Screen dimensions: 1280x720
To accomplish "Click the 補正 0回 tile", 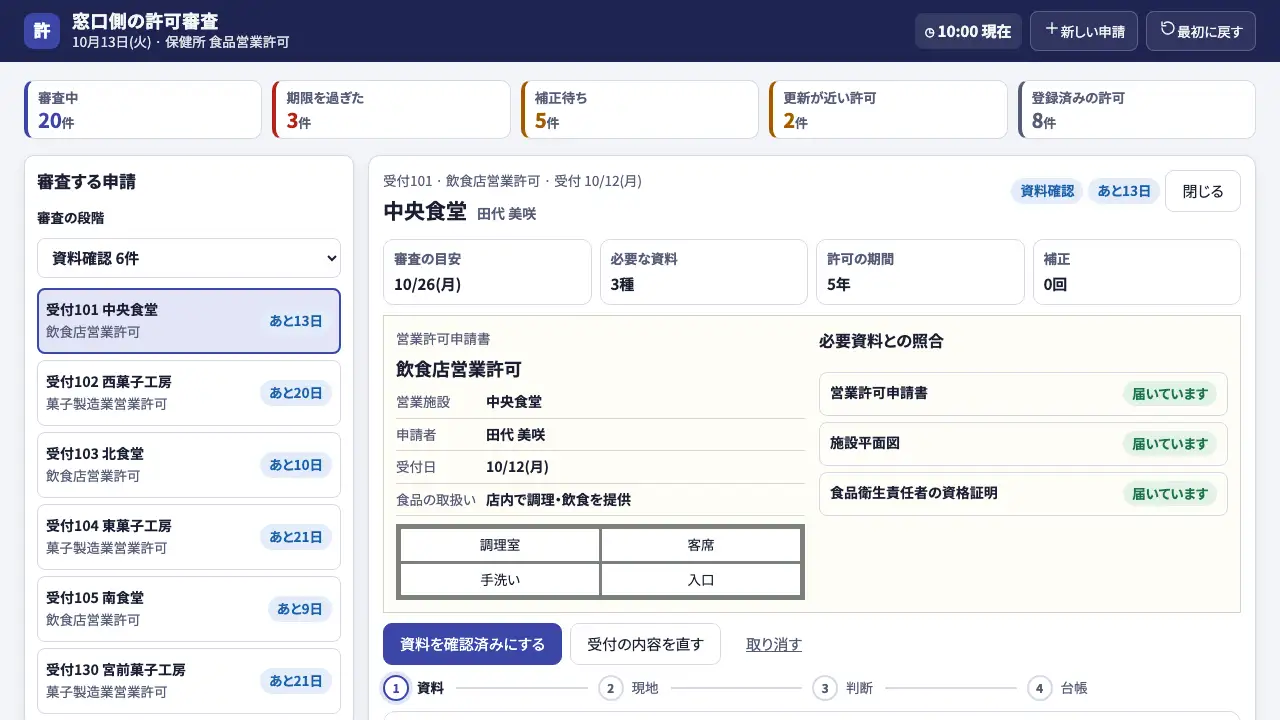I will [1137, 272].
